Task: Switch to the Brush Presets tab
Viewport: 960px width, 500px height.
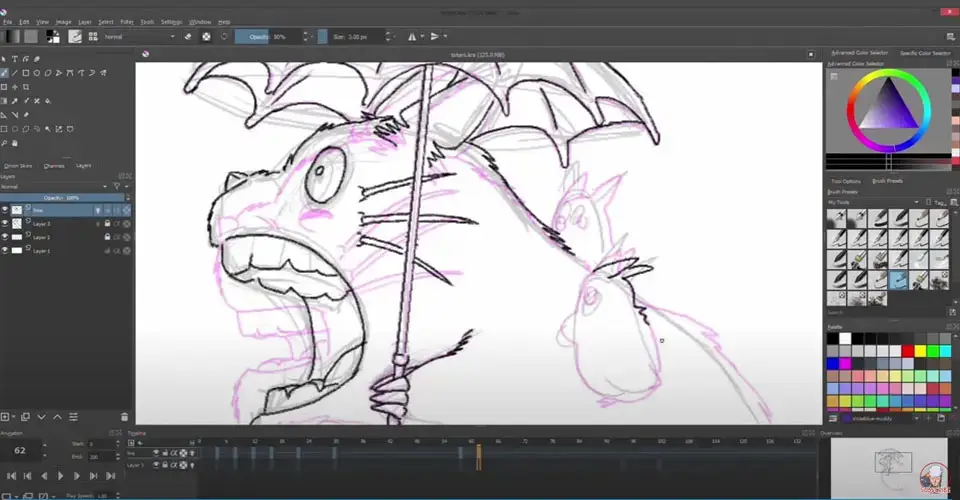Action: coord(887,181)
